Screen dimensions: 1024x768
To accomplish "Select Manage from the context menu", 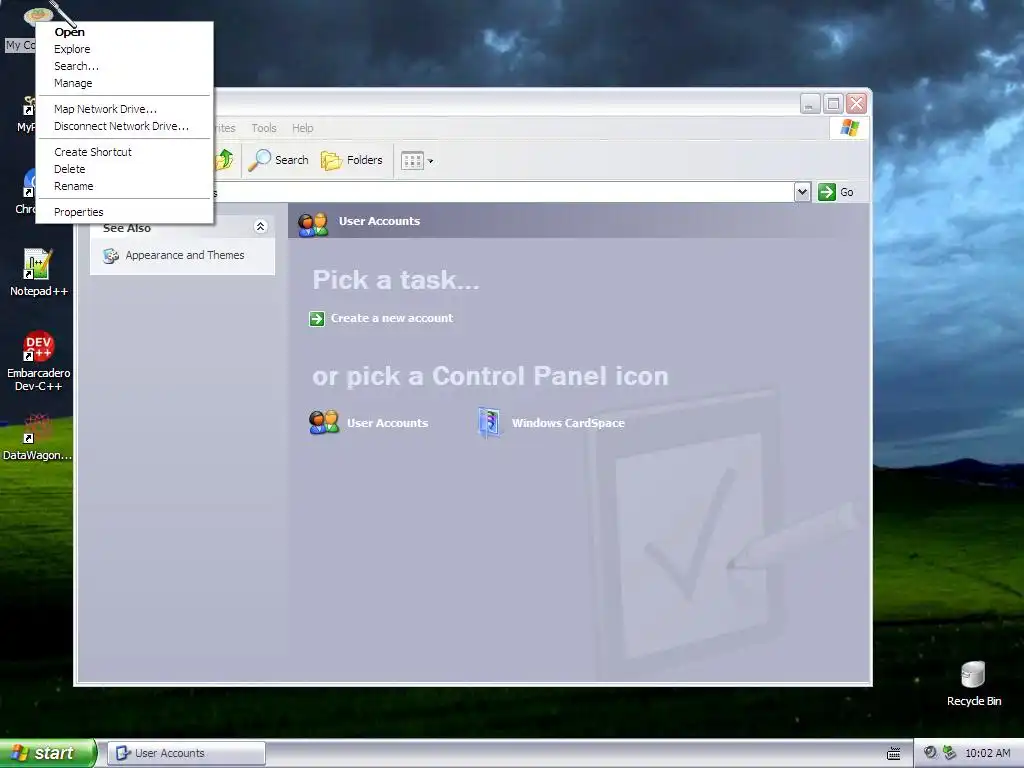I will tap(124, 83).
